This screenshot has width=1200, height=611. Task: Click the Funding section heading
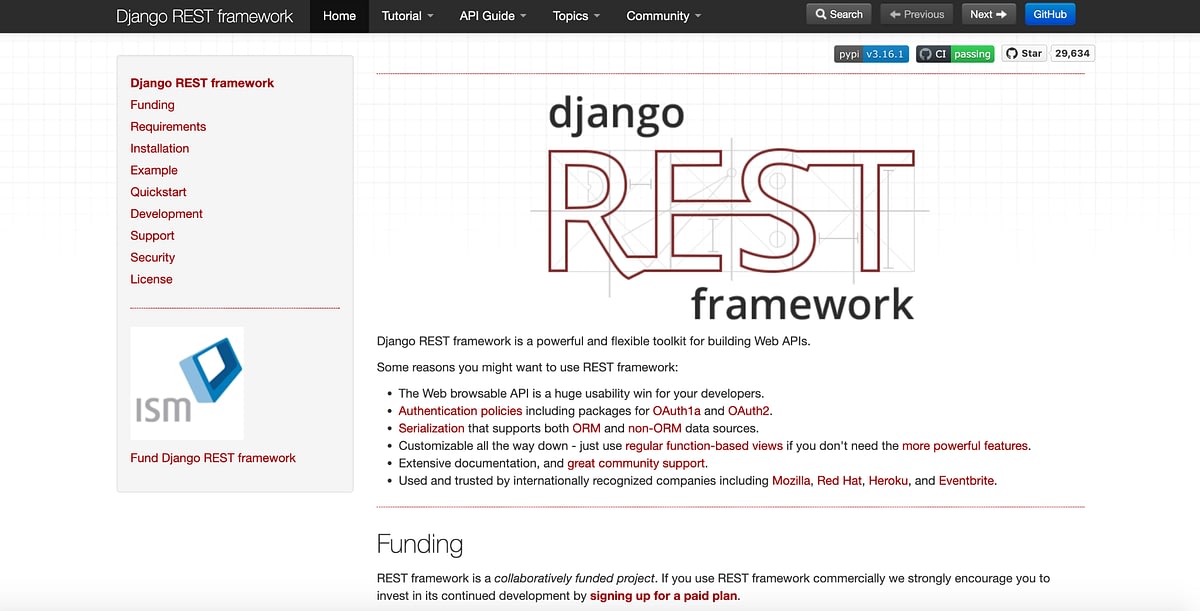(x=420, y=544)
